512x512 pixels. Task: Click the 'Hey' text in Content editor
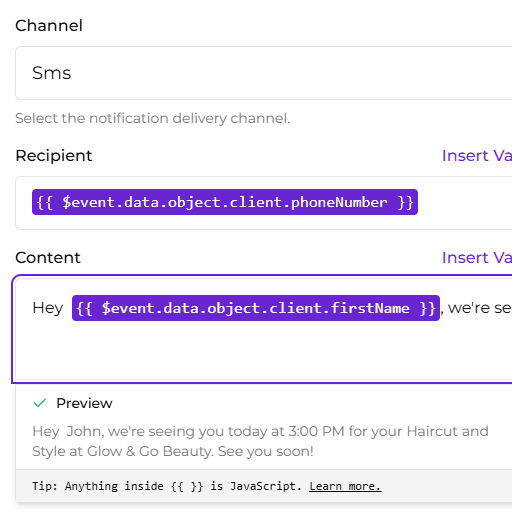tap(48, 308)
